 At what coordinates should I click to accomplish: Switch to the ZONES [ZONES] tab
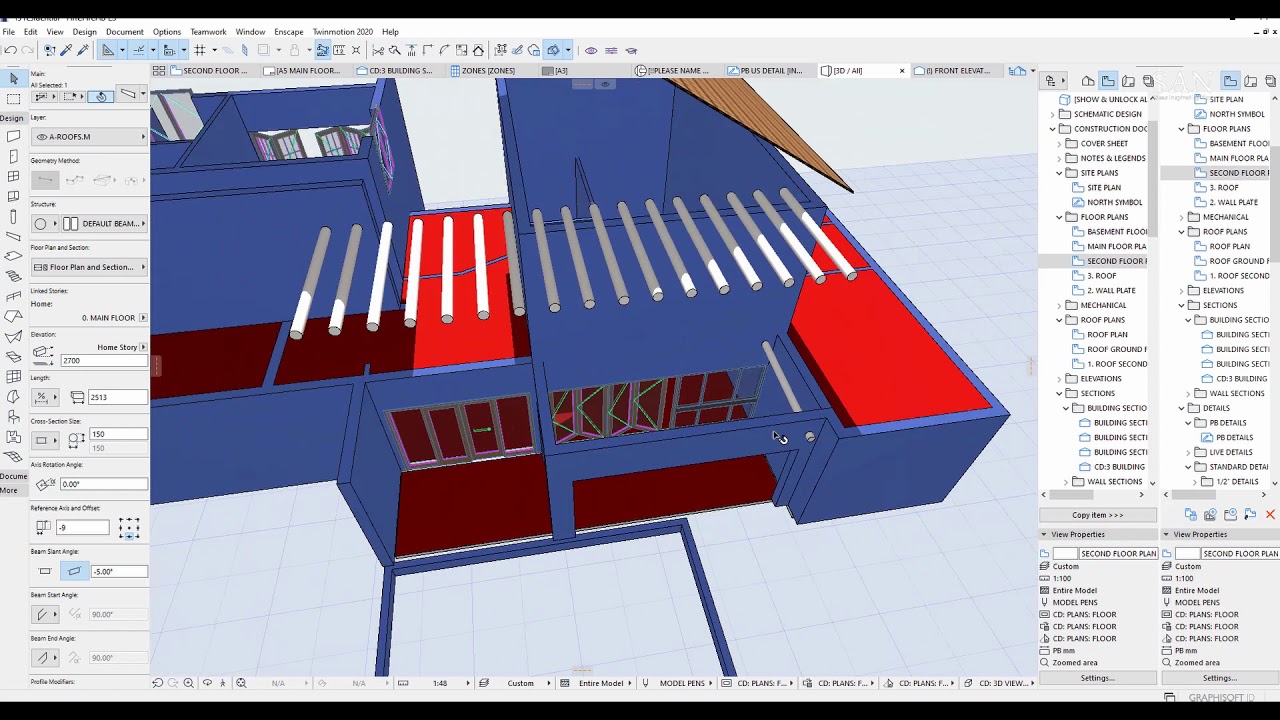pyautogui.click(x=487, y=71)
